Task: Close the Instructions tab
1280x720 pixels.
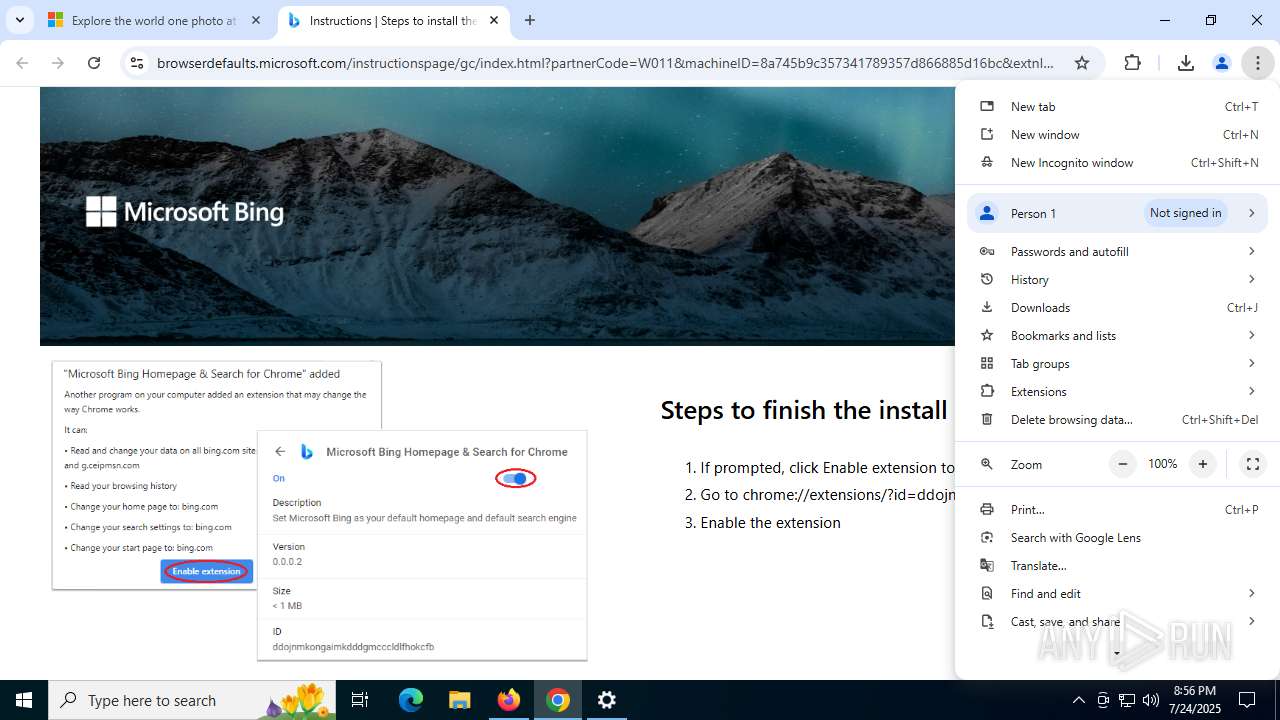Action: [x=494, y=20]
